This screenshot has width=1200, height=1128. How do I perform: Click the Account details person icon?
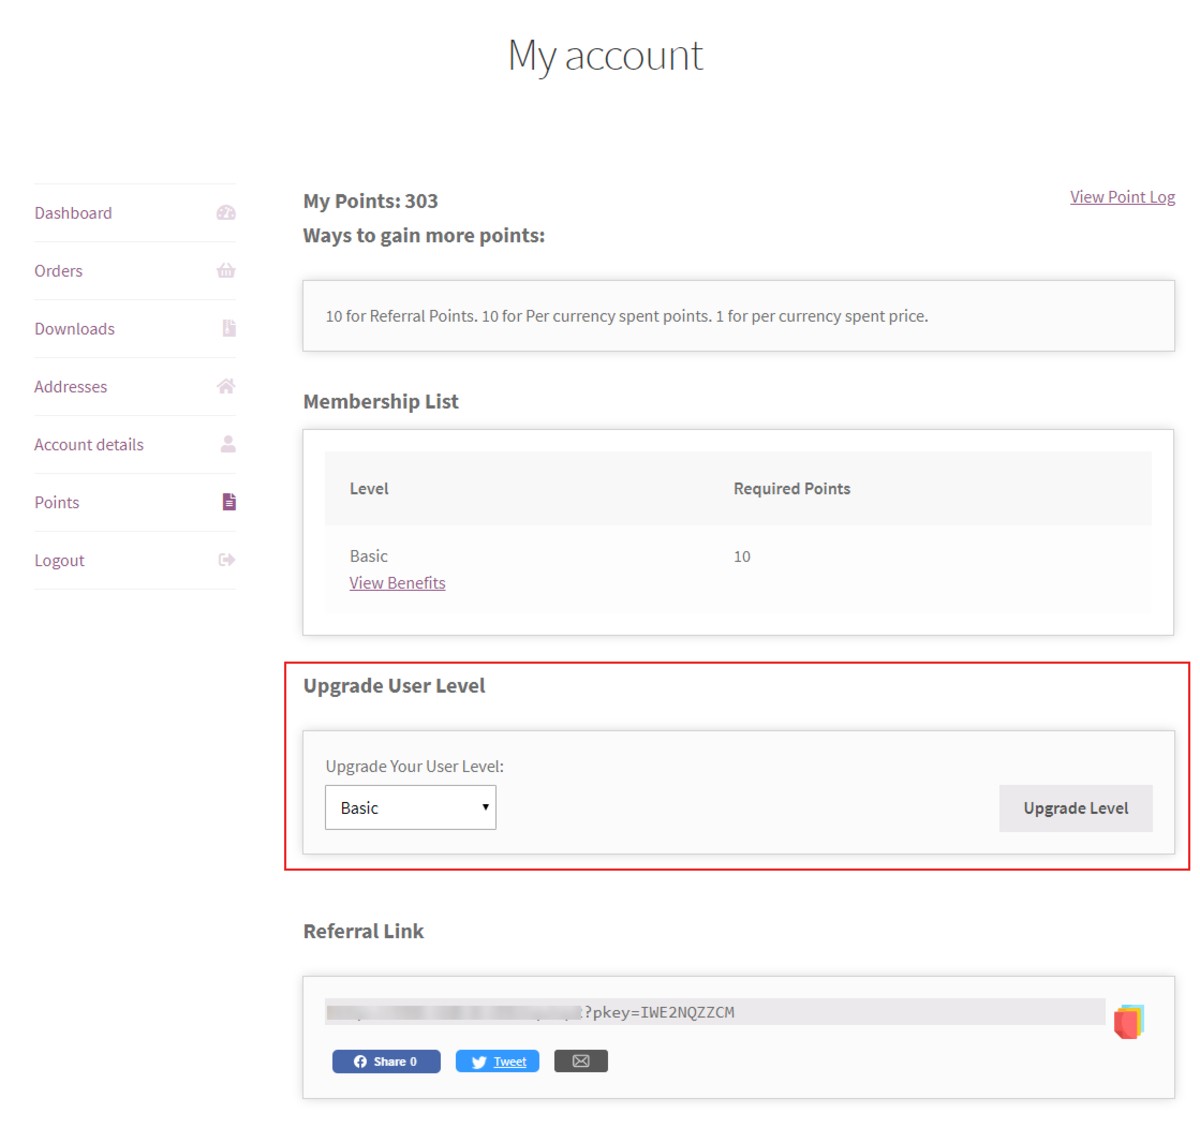pyautogui.click(x=228, y=444)
